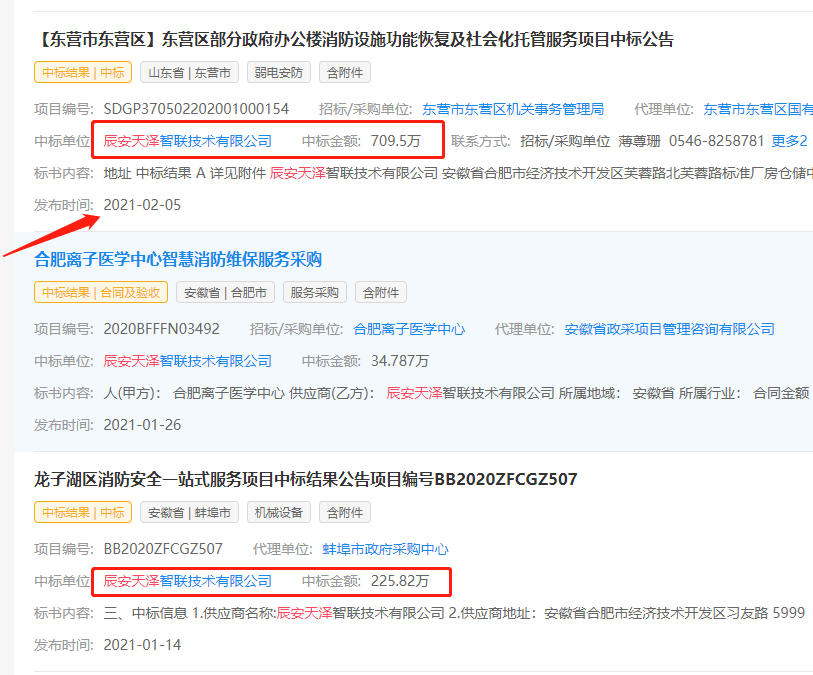813x675 pixels.
Task: Open 蚌埠市政府采购中心 agency link
Action: click(x=385, y=549)
